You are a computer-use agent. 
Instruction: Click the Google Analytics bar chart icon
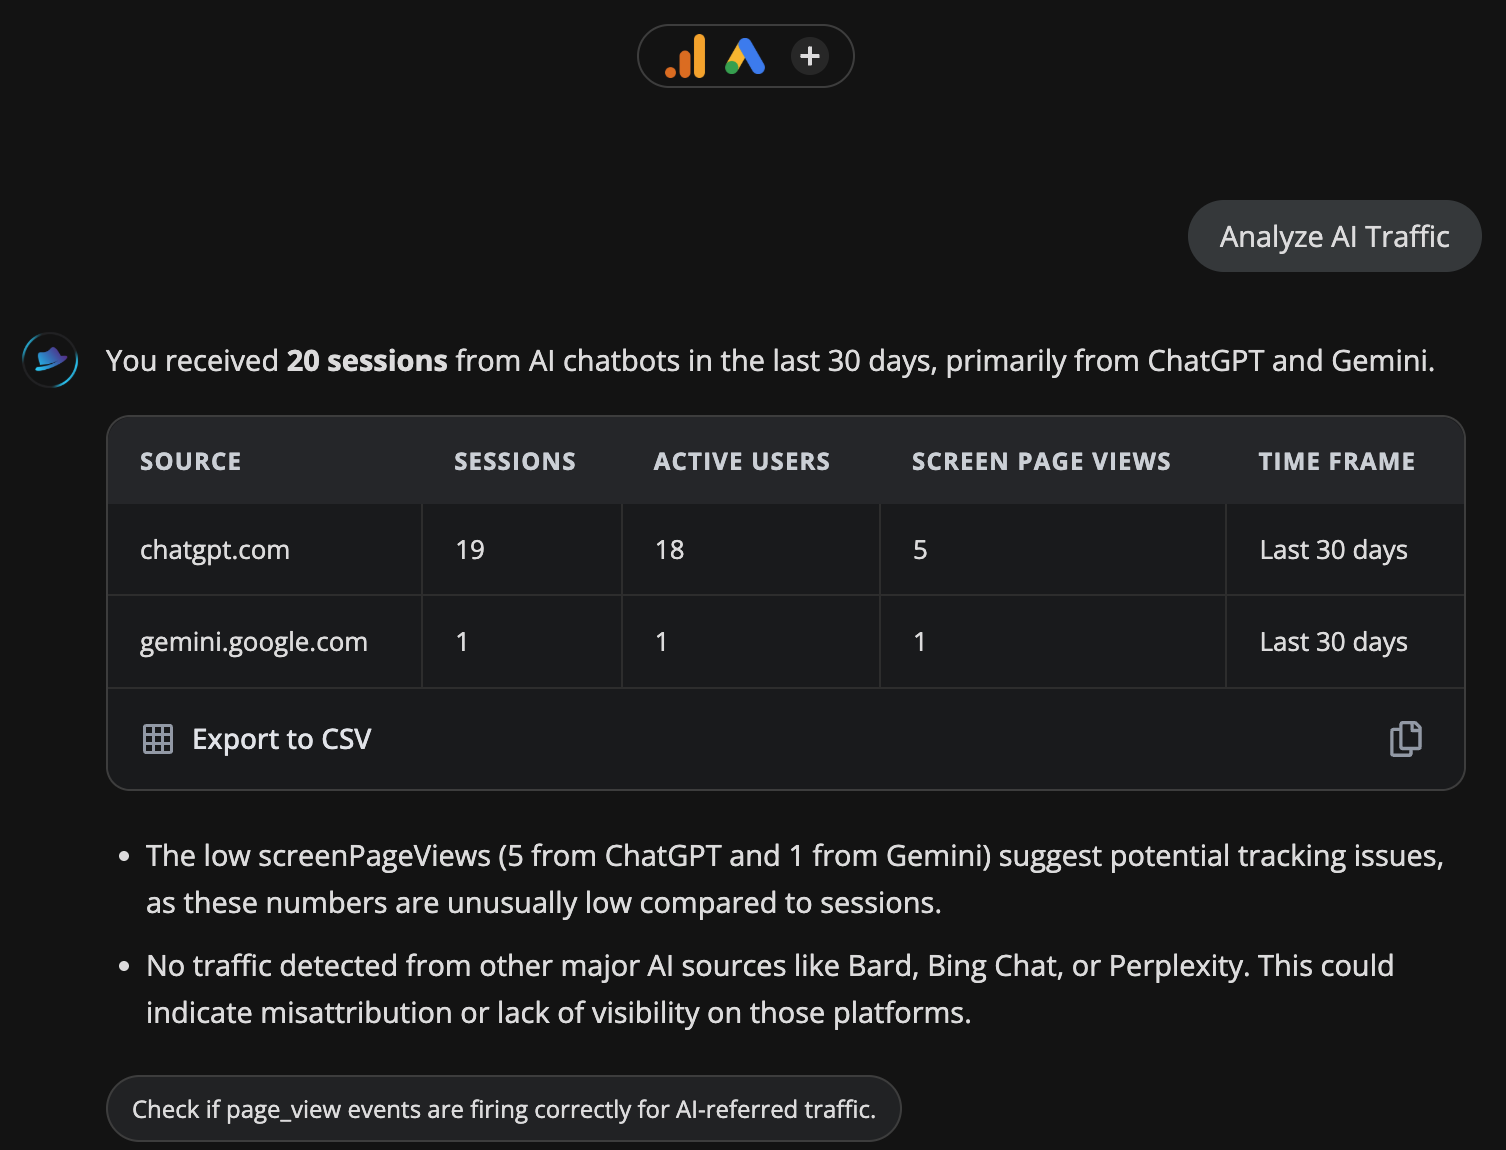point(686,57)
